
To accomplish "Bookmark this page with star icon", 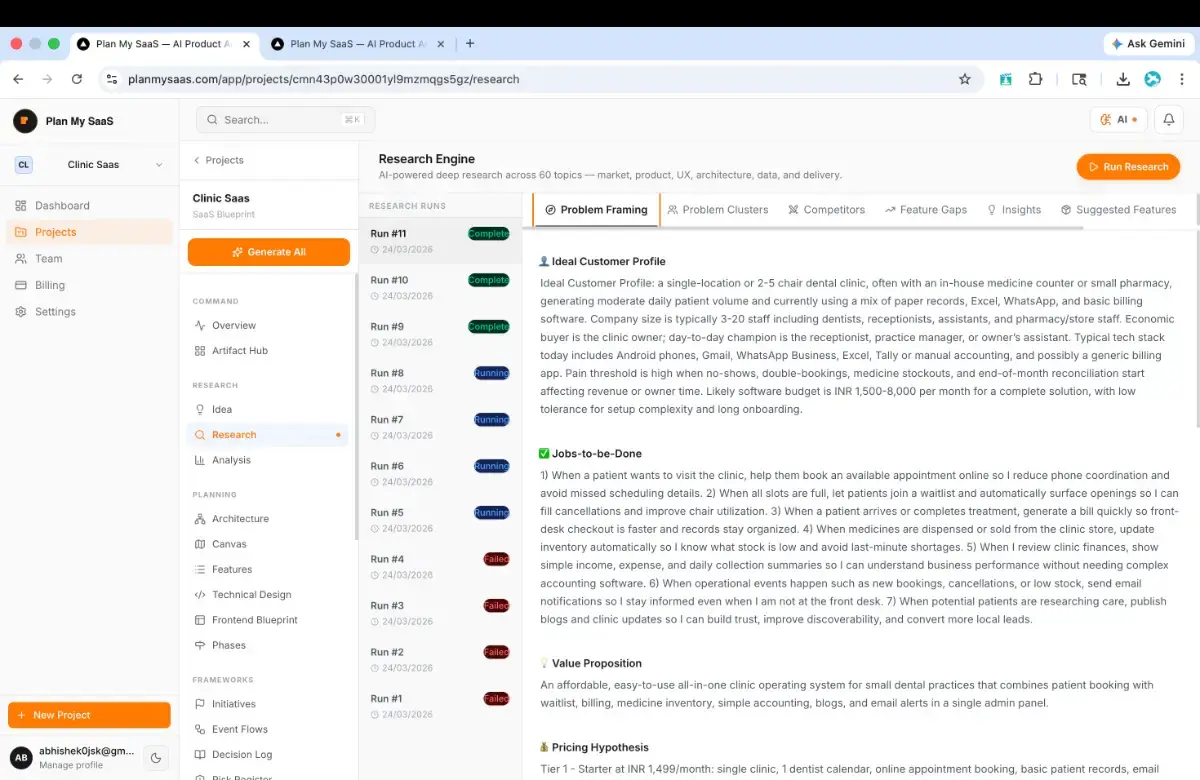I will [965, 79].
